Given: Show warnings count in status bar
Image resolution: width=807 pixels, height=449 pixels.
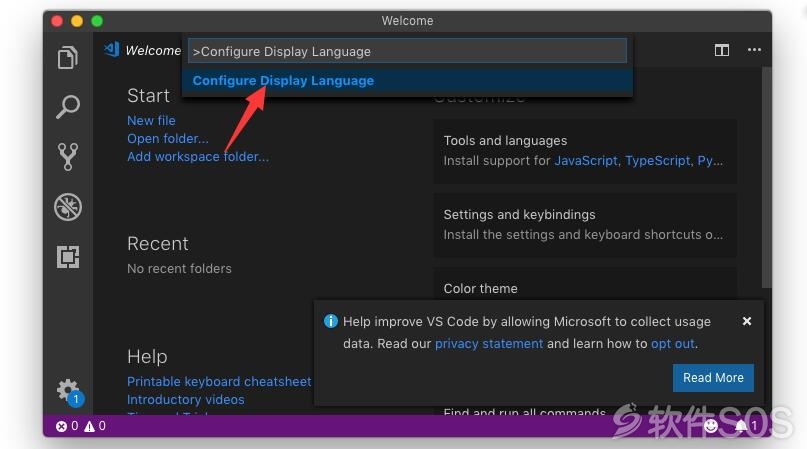Looking at the screenshot, I should click(95, 426).
